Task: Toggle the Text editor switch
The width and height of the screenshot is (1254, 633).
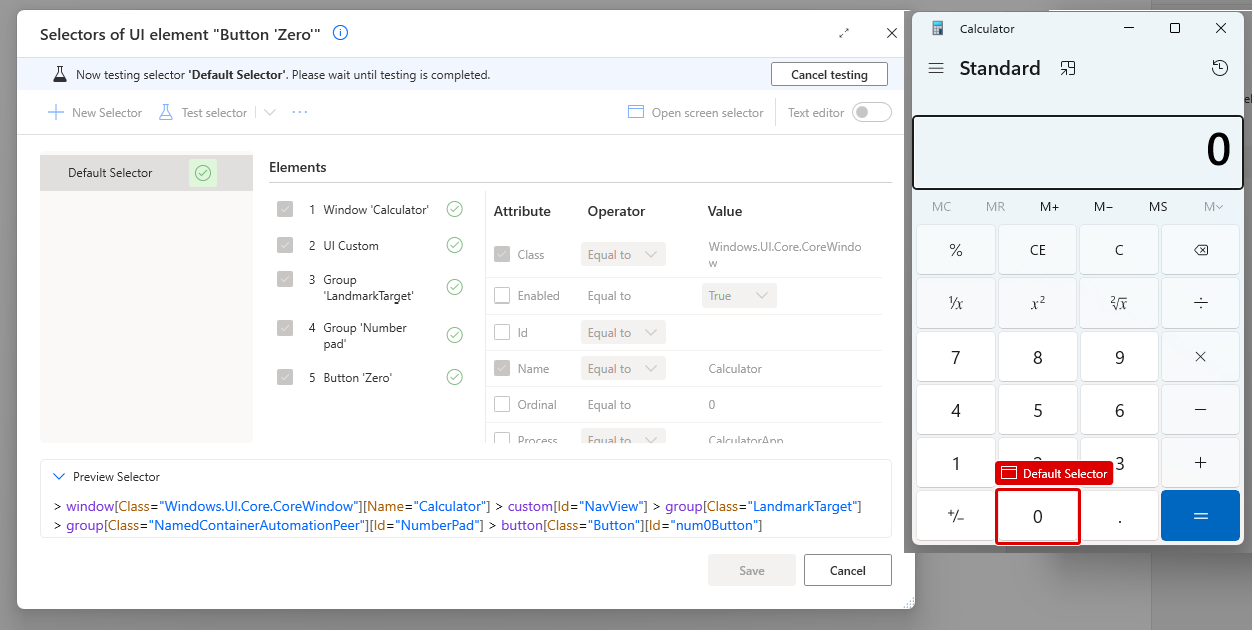Action: (x=872, y=113)
